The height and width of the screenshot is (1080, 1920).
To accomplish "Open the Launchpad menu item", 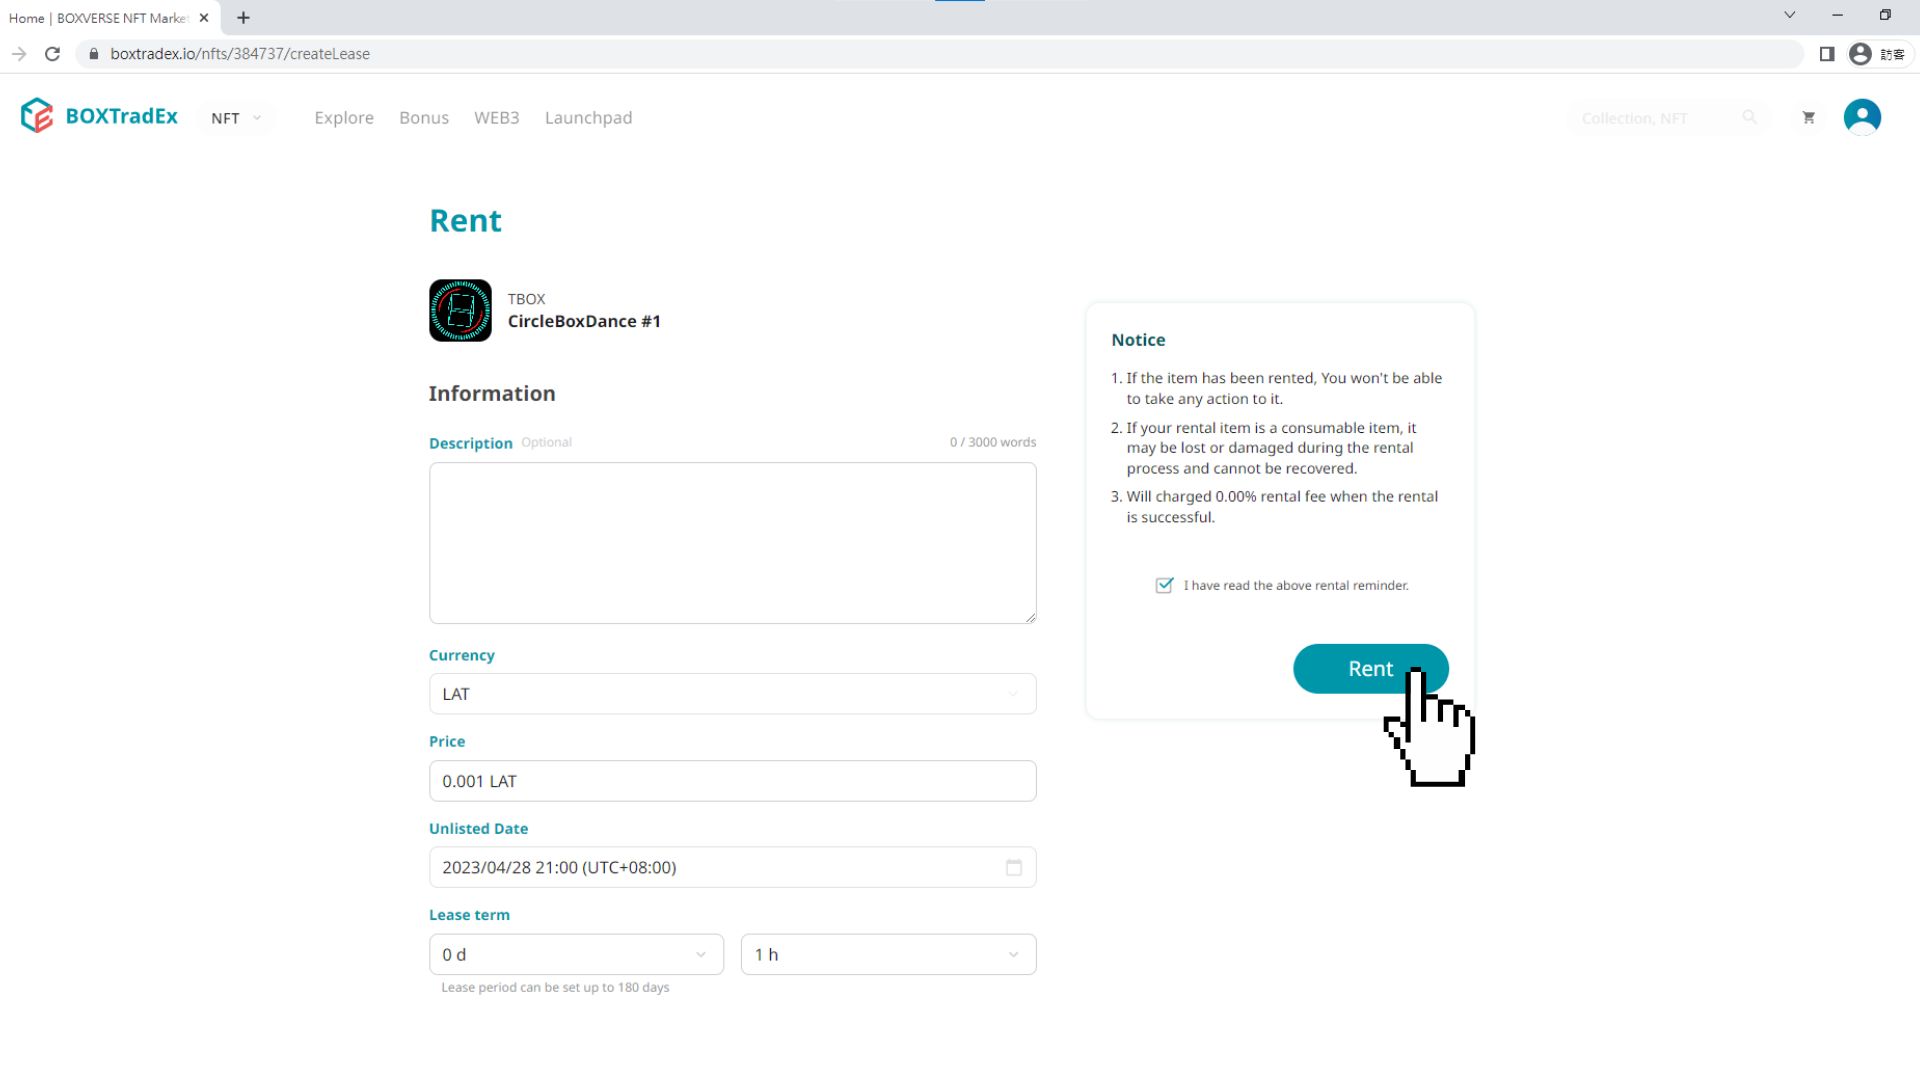I will pyautogui.click(x=588, y=118).
